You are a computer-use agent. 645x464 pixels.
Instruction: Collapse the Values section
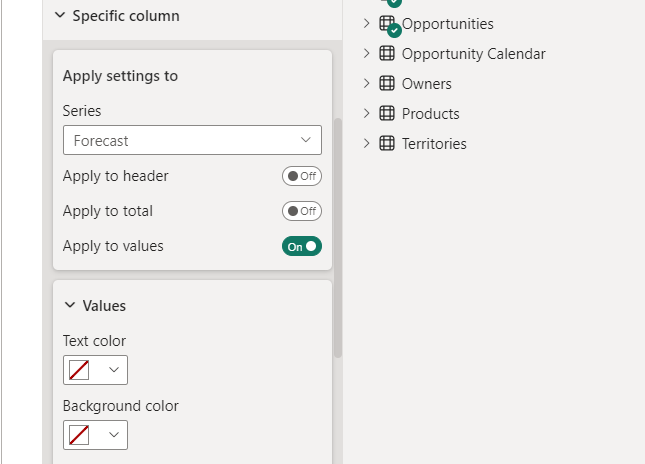pos(70,306)
